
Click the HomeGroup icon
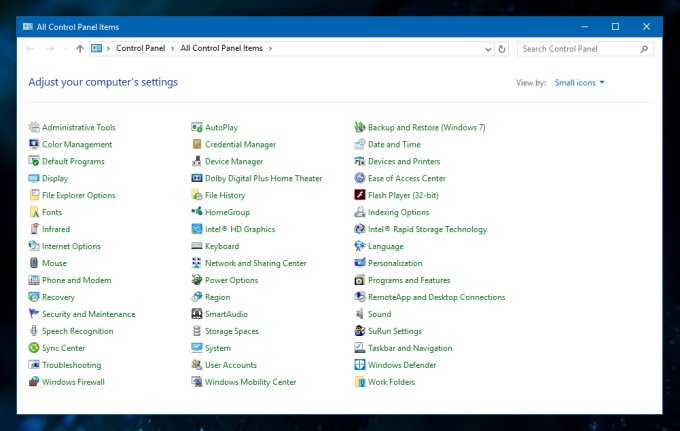[x=197, y=212]
